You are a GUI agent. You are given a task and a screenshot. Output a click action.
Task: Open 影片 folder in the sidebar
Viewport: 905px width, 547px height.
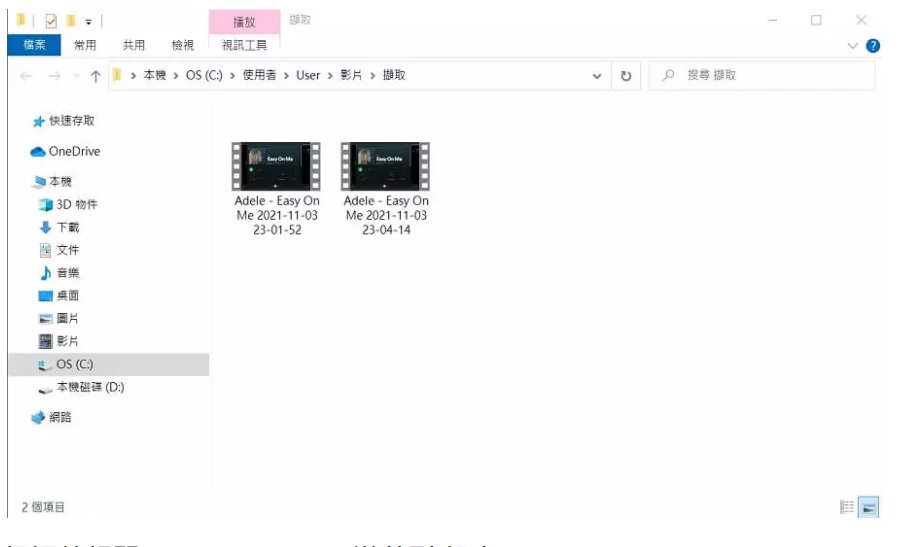click(68, 341)
